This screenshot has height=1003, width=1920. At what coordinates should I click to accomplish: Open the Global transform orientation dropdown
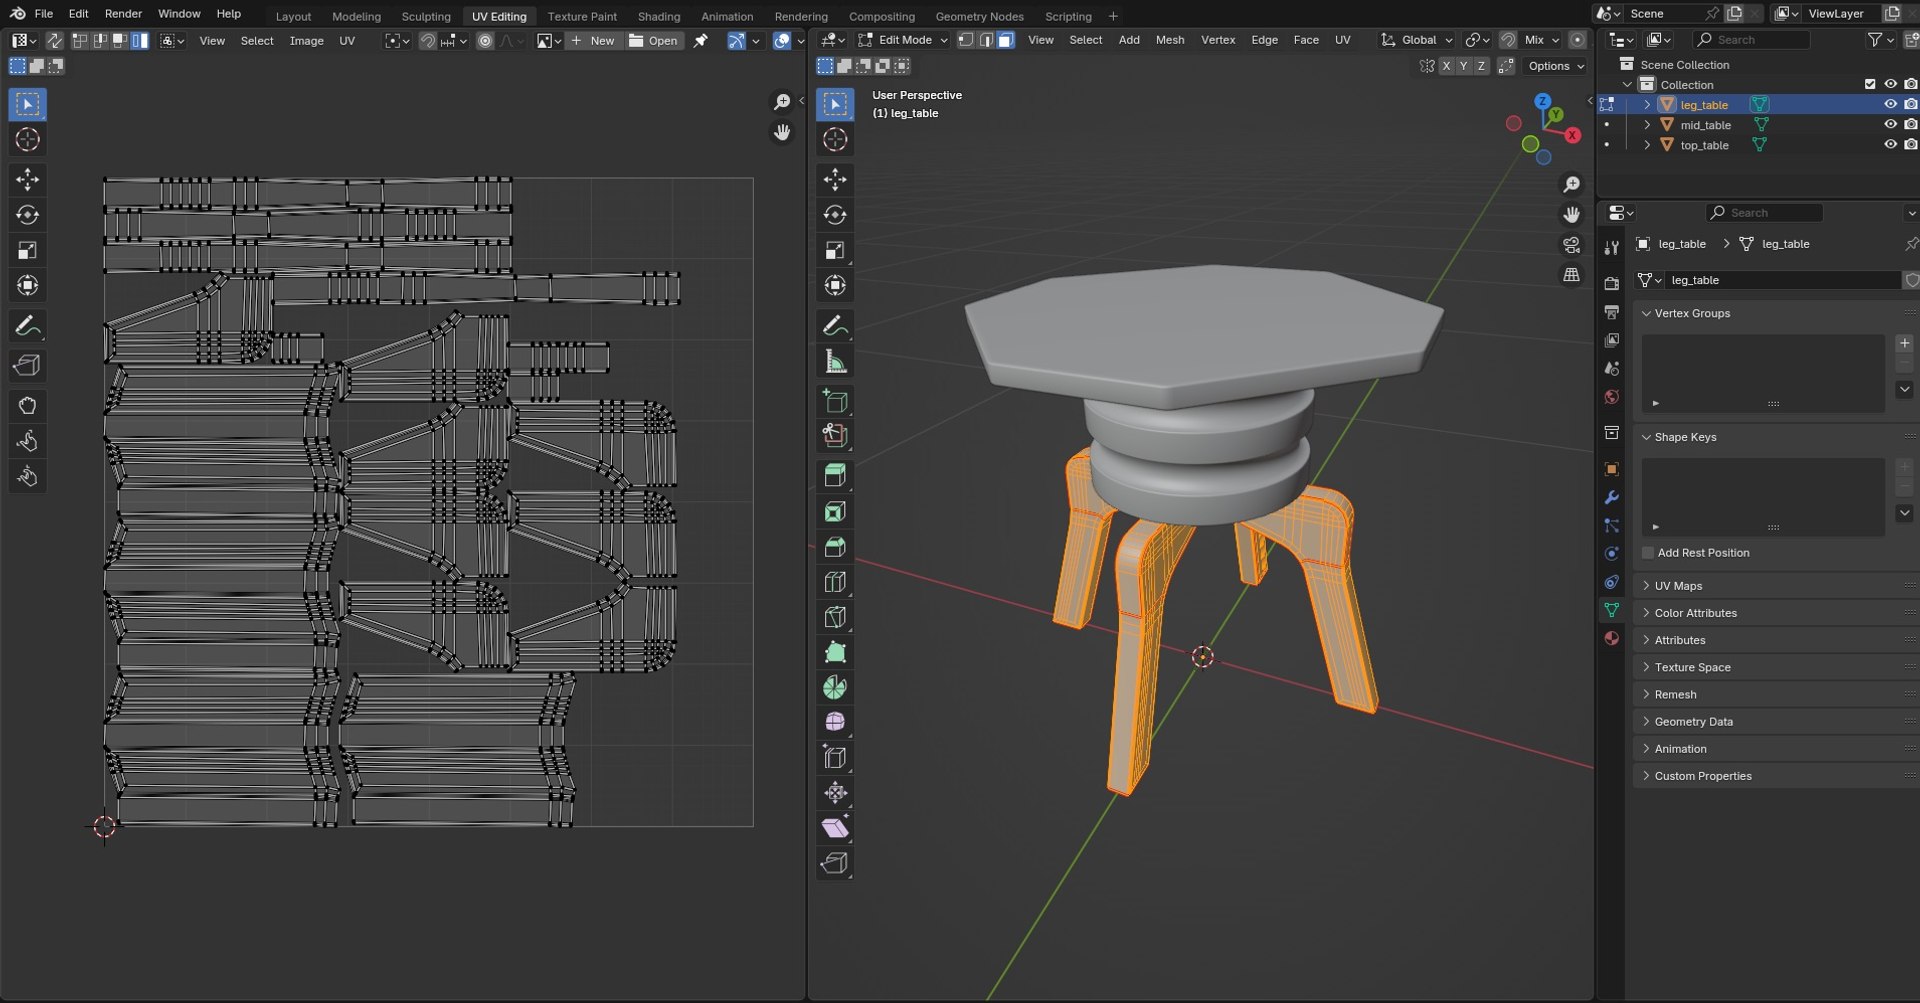(x=1417, y=40)
